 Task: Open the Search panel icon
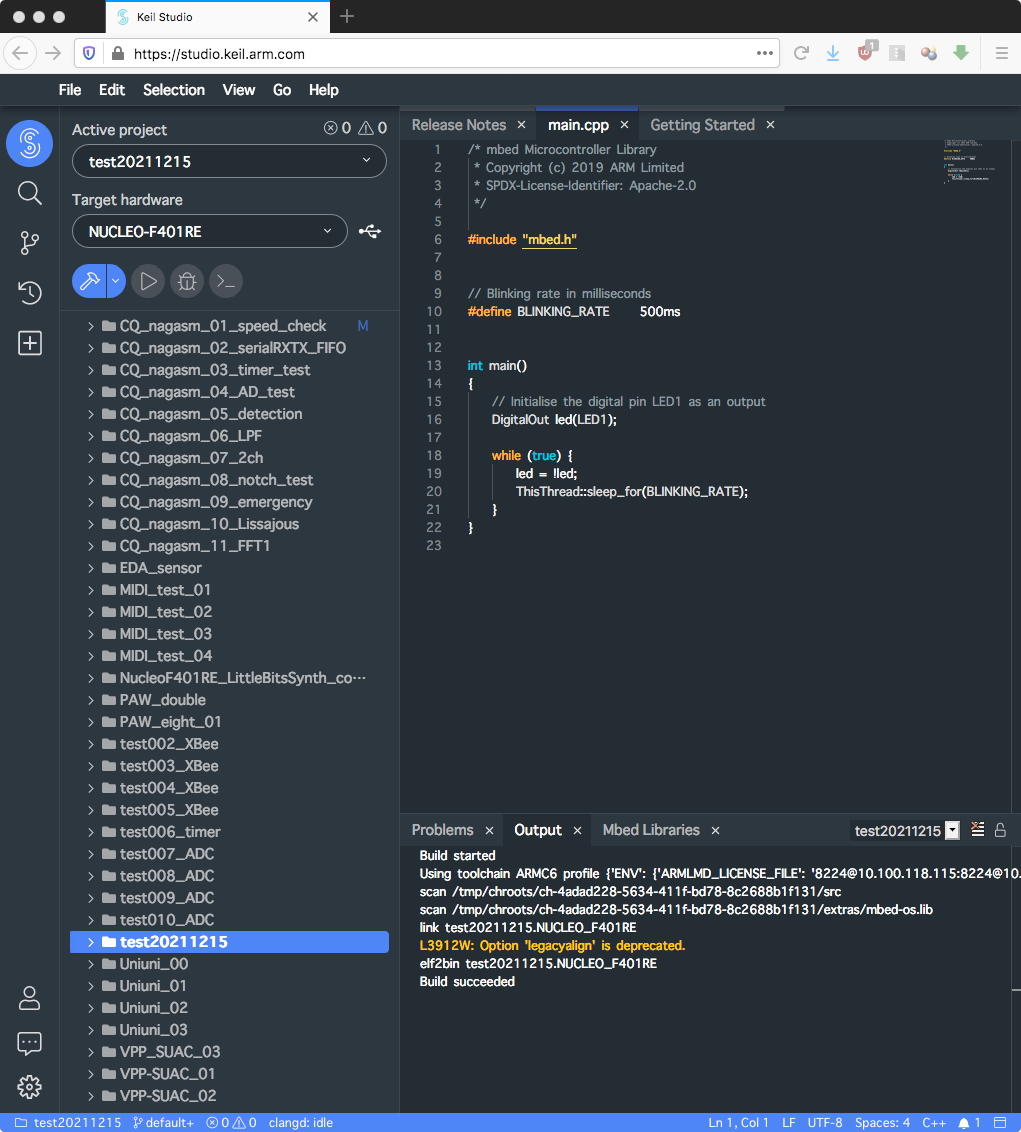[30, 193]
